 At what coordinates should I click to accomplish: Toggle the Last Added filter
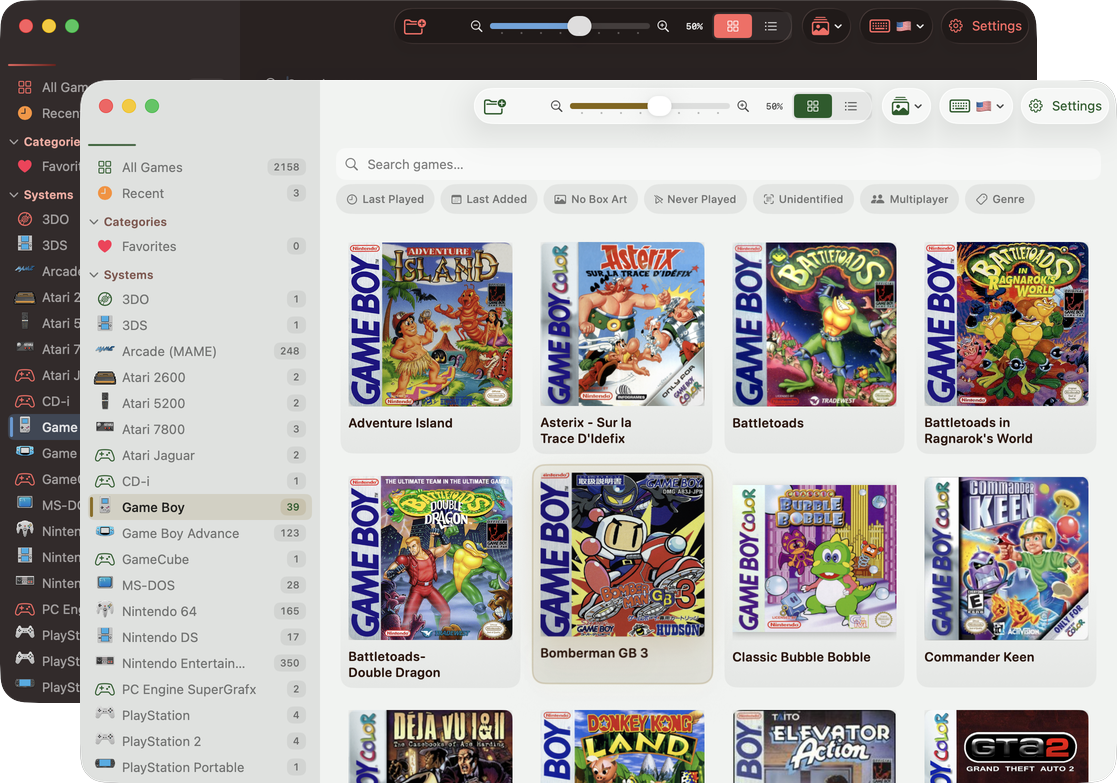point(489,199)
